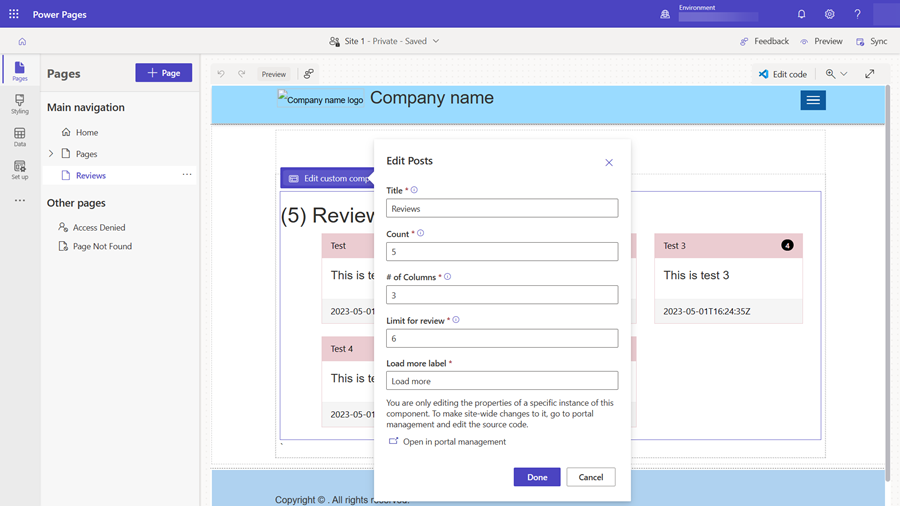
Task: Click into the Load more label field
Action: [x=502, y=381]
